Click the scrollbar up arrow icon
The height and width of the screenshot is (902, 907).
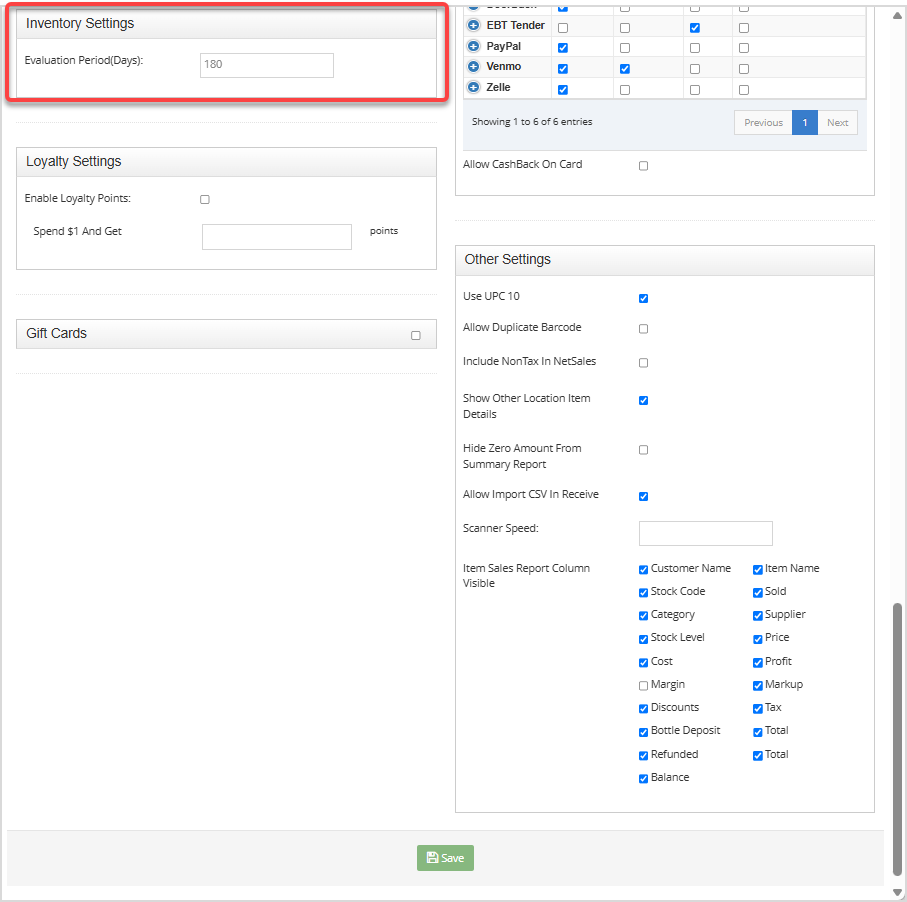897,14
